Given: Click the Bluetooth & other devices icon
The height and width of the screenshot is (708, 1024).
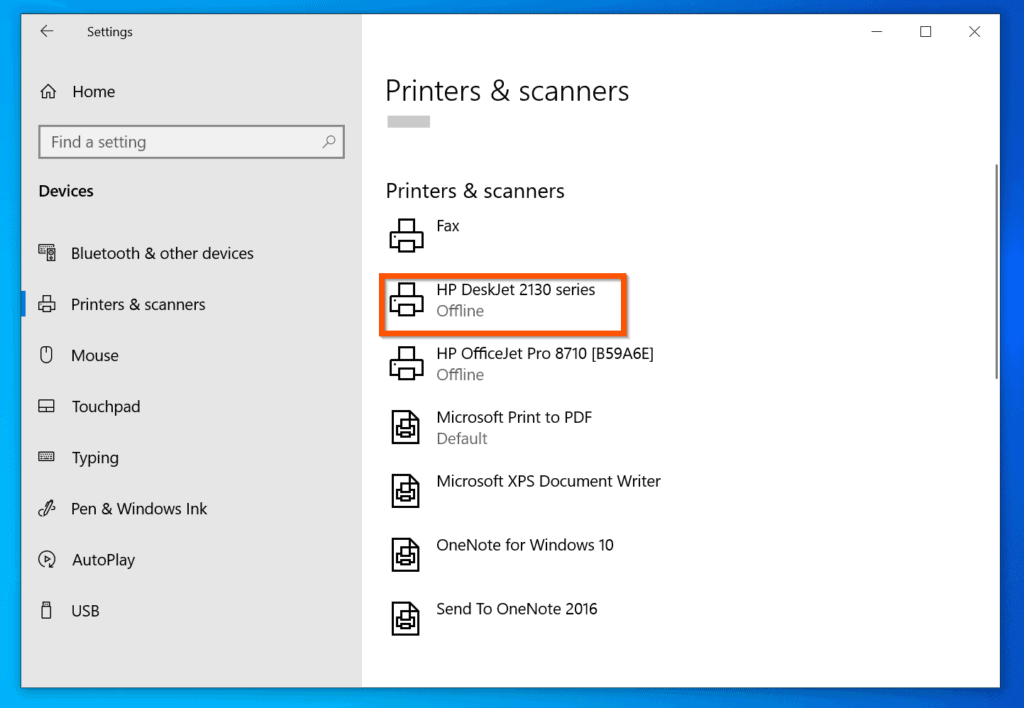Looking at the screenshot, I should [47, 253].
